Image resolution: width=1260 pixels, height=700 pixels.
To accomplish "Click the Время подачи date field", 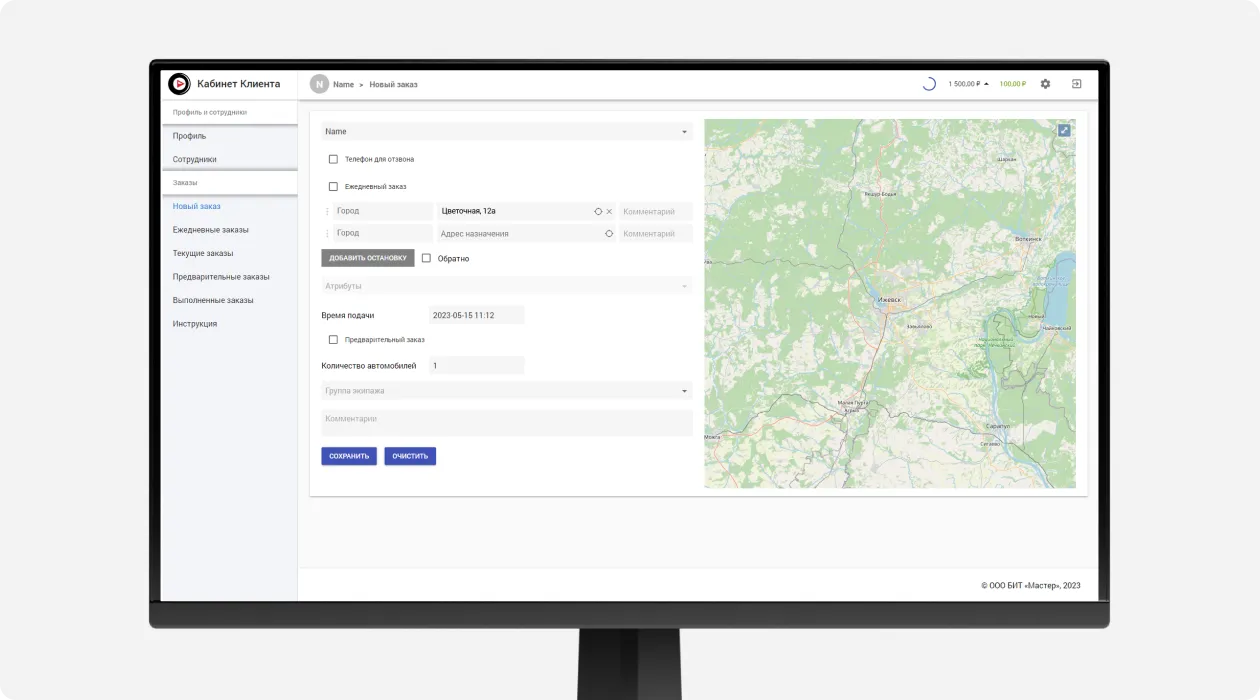I will pyautogui.click(x=476, y=315).
